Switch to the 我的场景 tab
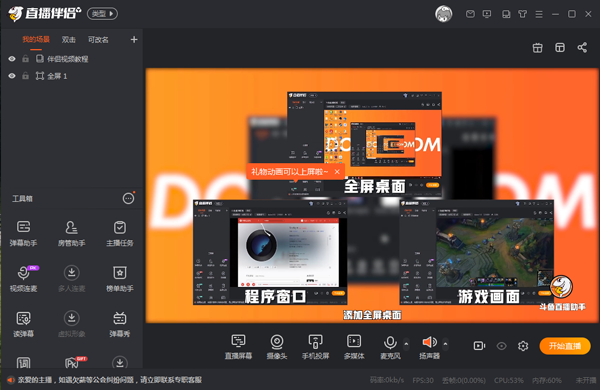 36,39
